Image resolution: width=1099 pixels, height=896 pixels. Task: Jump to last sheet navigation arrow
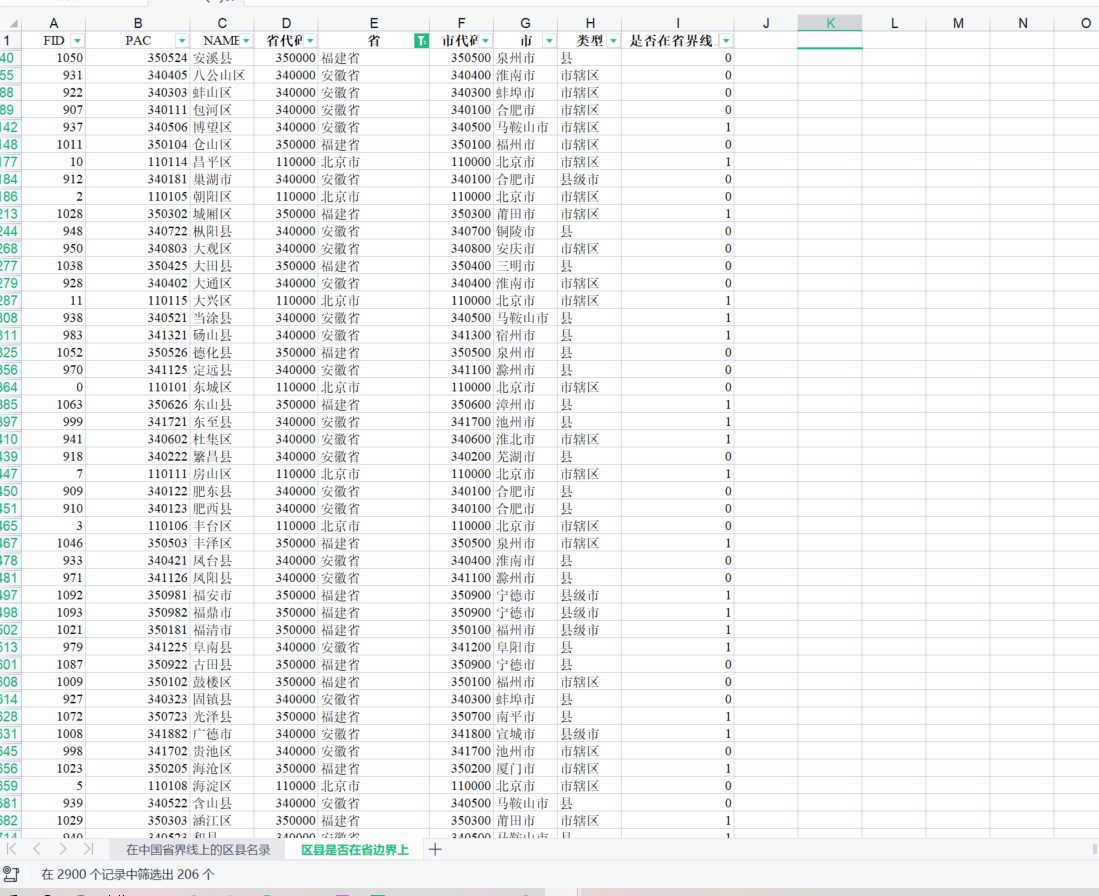(88, 849)
